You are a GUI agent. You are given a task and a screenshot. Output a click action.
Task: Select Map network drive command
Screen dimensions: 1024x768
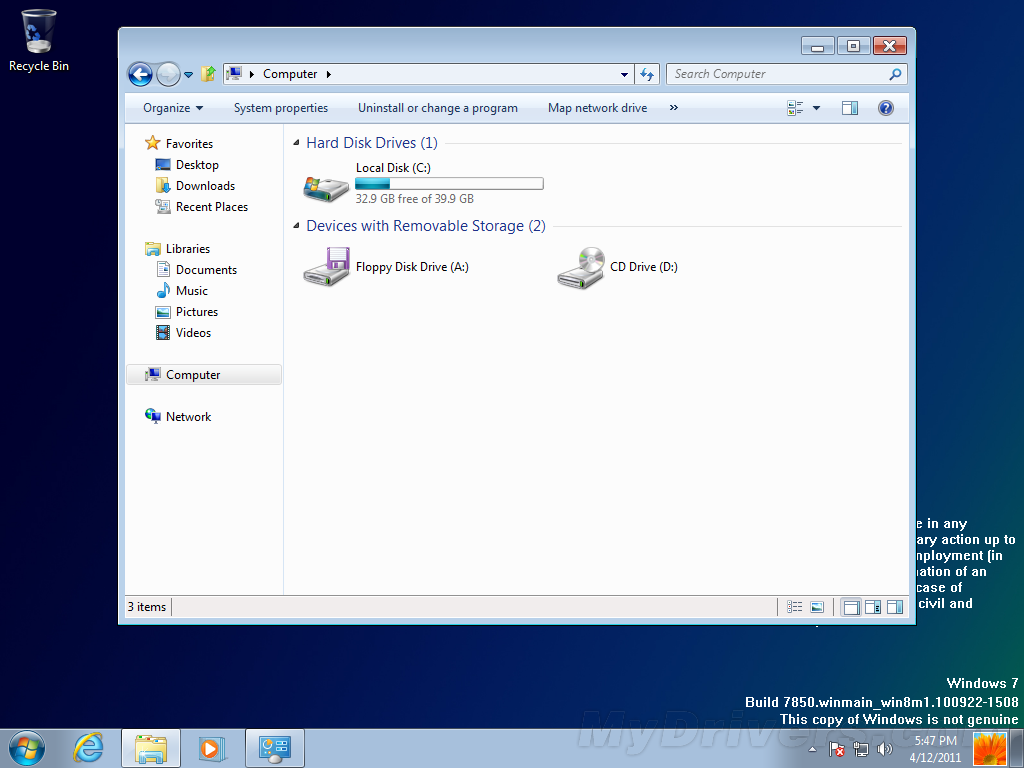[x=598, y=108]
